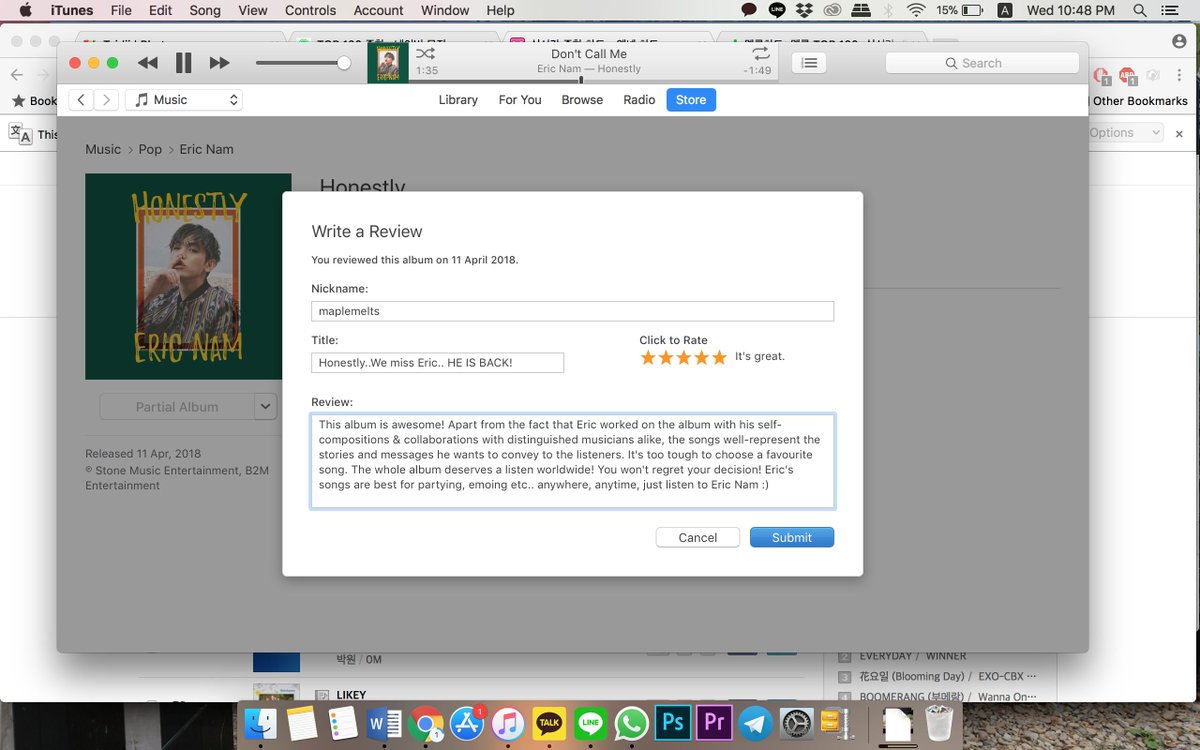
Task: Click the Partial Album button
Action: (x=177, y=407)
